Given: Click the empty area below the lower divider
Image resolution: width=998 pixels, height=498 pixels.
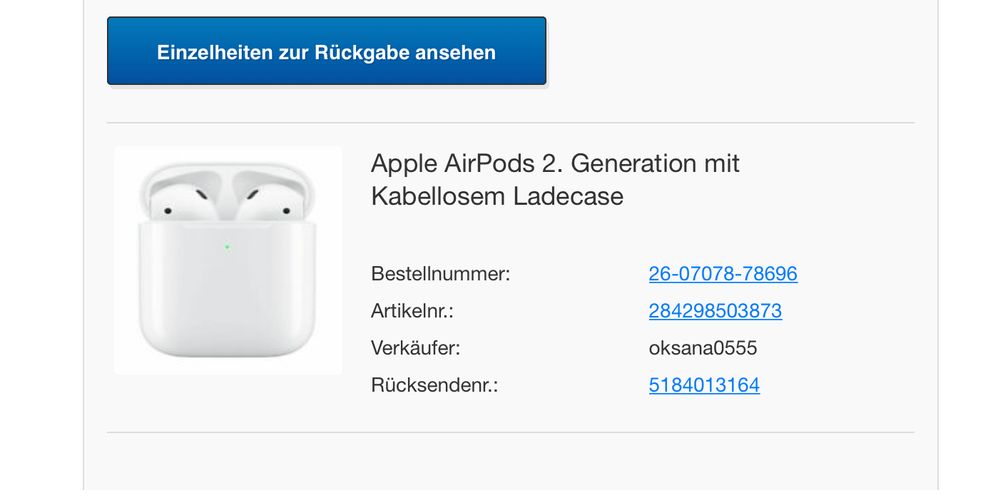Looking at the screenshot, I should click(510, 464).
